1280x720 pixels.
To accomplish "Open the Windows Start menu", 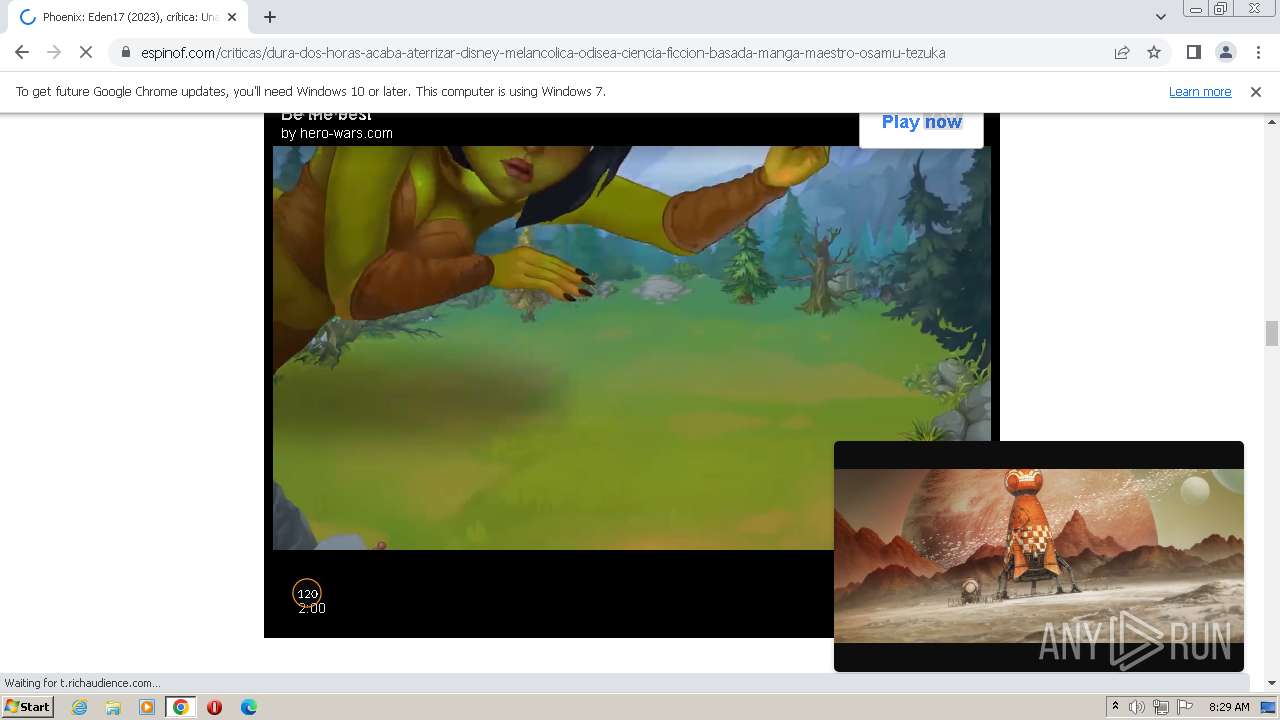I will 28,706.
